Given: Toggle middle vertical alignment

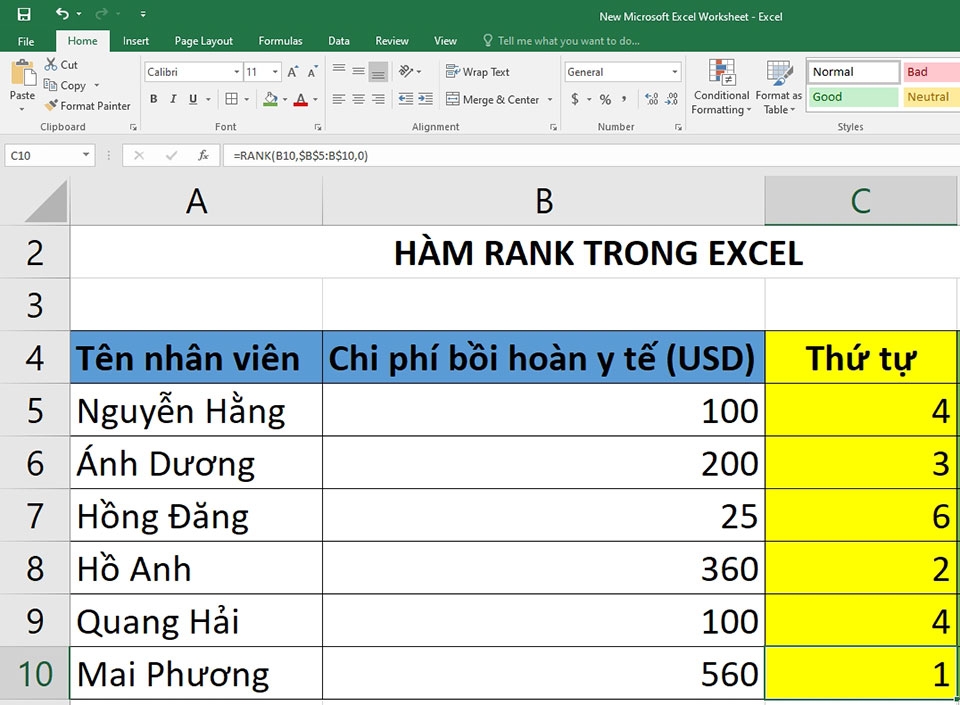Looking at the screenshot, I should pos(358,73).
